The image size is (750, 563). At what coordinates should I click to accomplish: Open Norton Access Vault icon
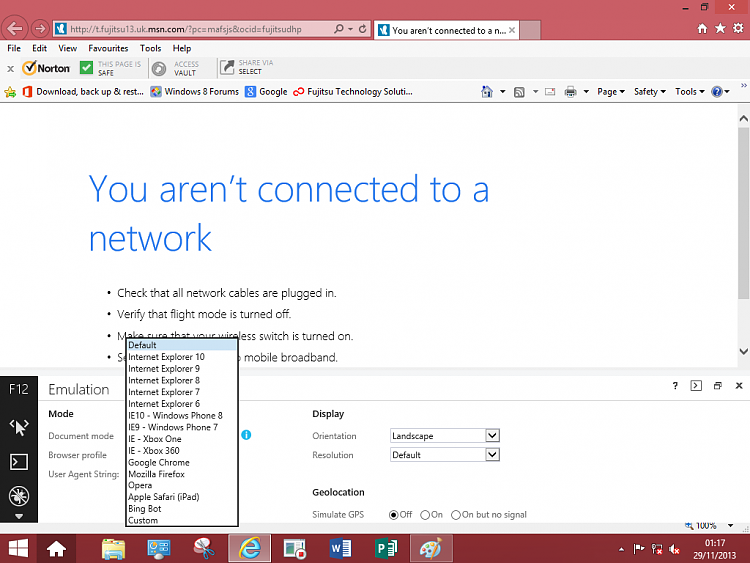[x=159, y=68]
